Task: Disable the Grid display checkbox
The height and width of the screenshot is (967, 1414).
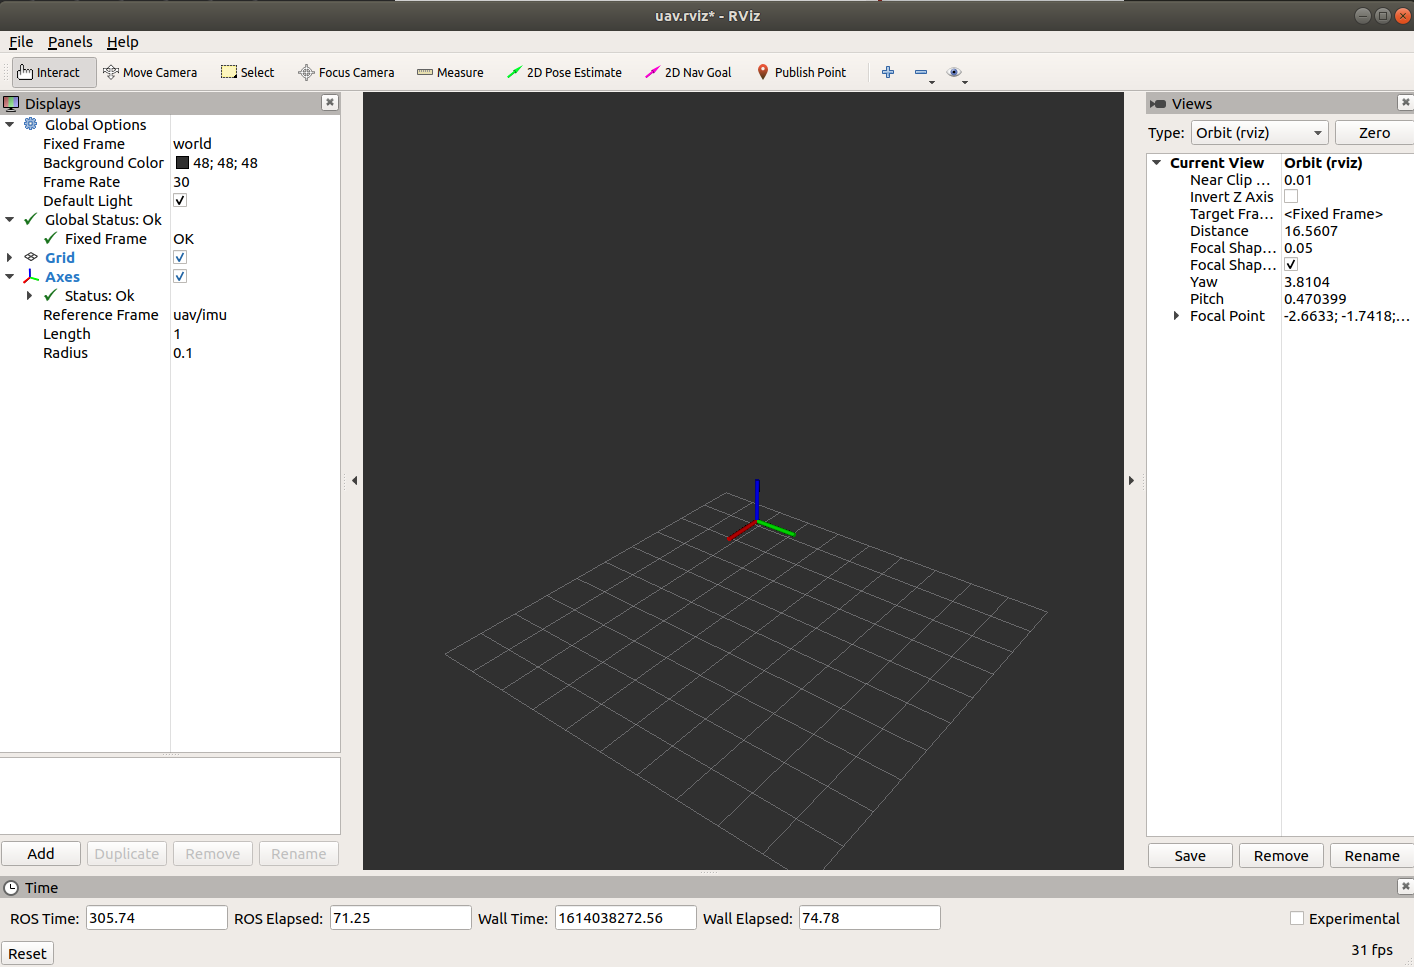Action: (180, 258)
